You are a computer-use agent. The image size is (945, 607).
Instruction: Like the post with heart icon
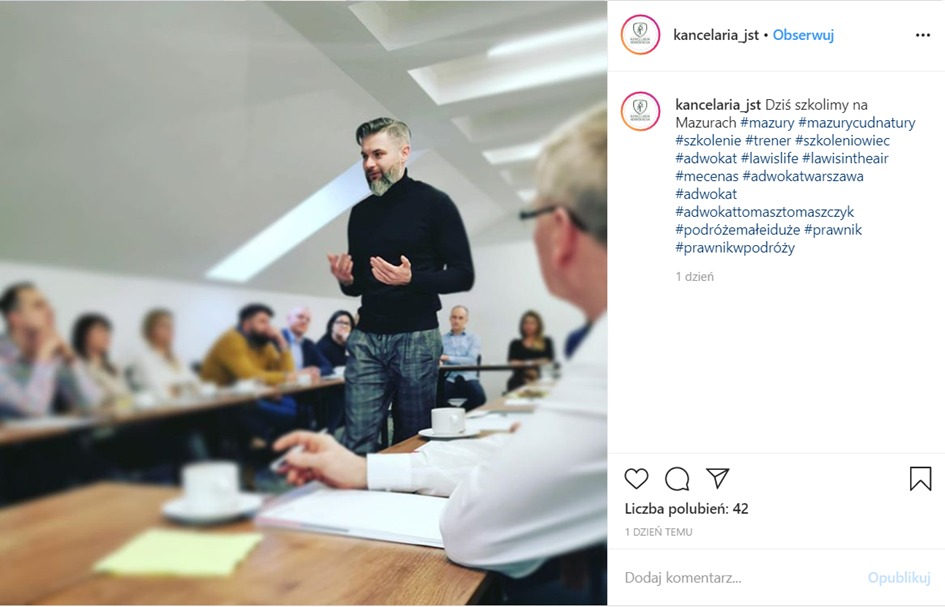tap(636, 479)
